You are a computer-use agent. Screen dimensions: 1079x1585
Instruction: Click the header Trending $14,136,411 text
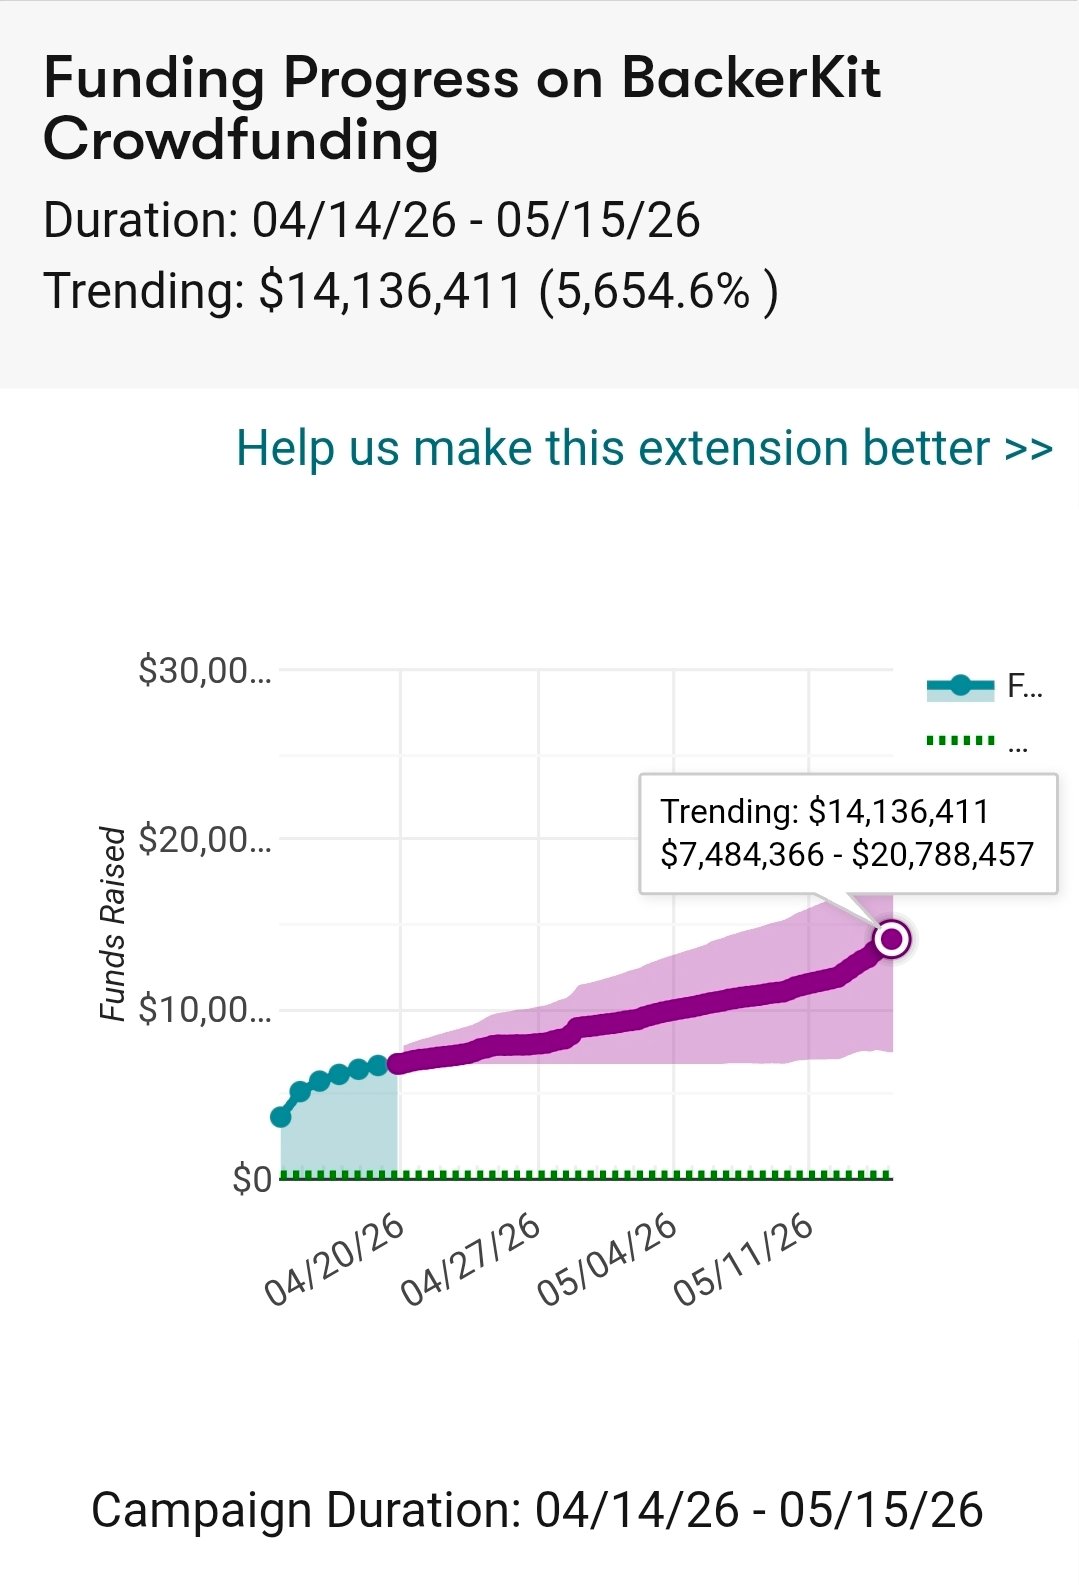(x=410, y=291)
